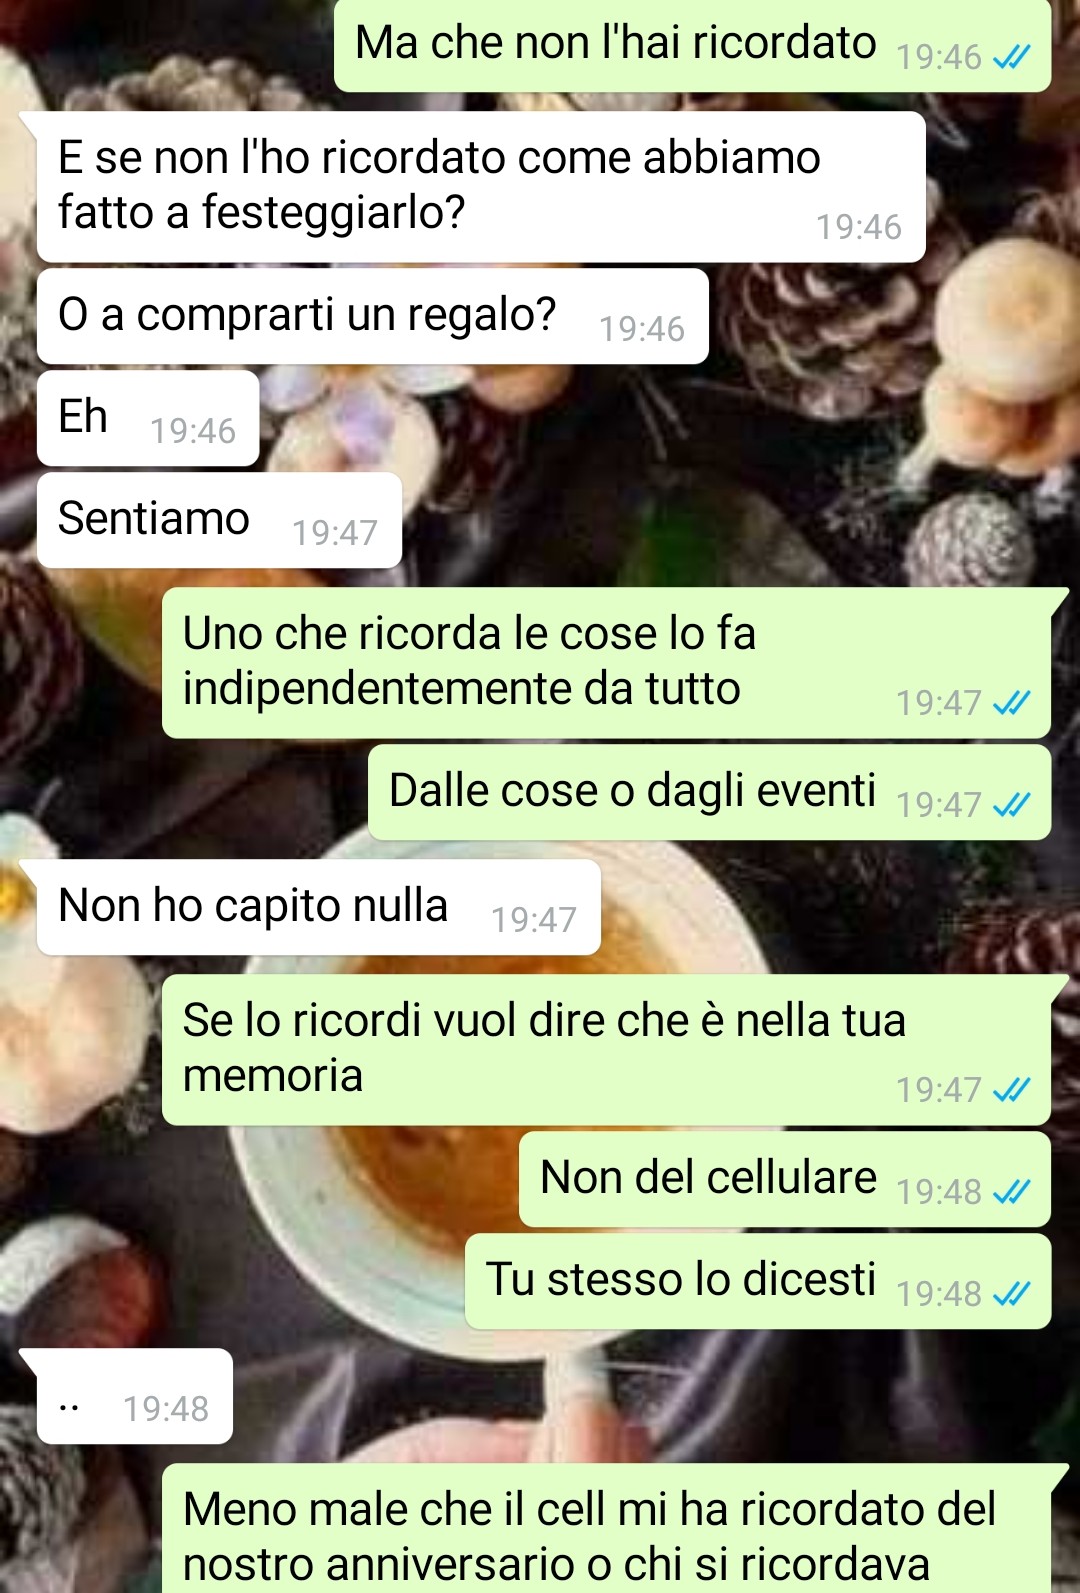Tap the message 'O a comprarti un regalo?'
1080x1593 pixels.
(x=373, y=316)
